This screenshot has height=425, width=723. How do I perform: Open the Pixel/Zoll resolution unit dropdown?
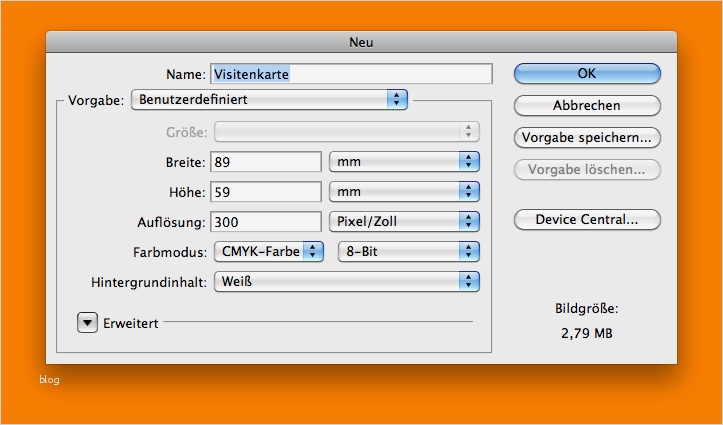tap(404, 222)
